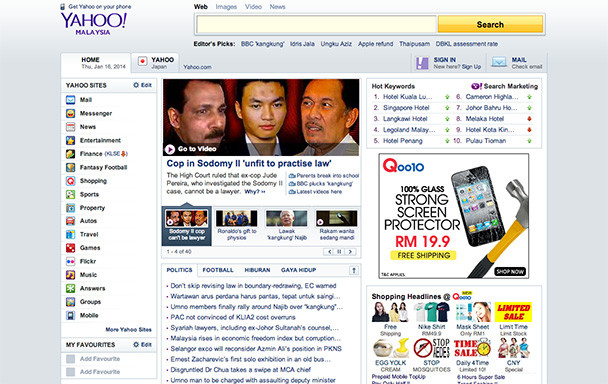Open the DBKL assessment rate link

point(466,44)
